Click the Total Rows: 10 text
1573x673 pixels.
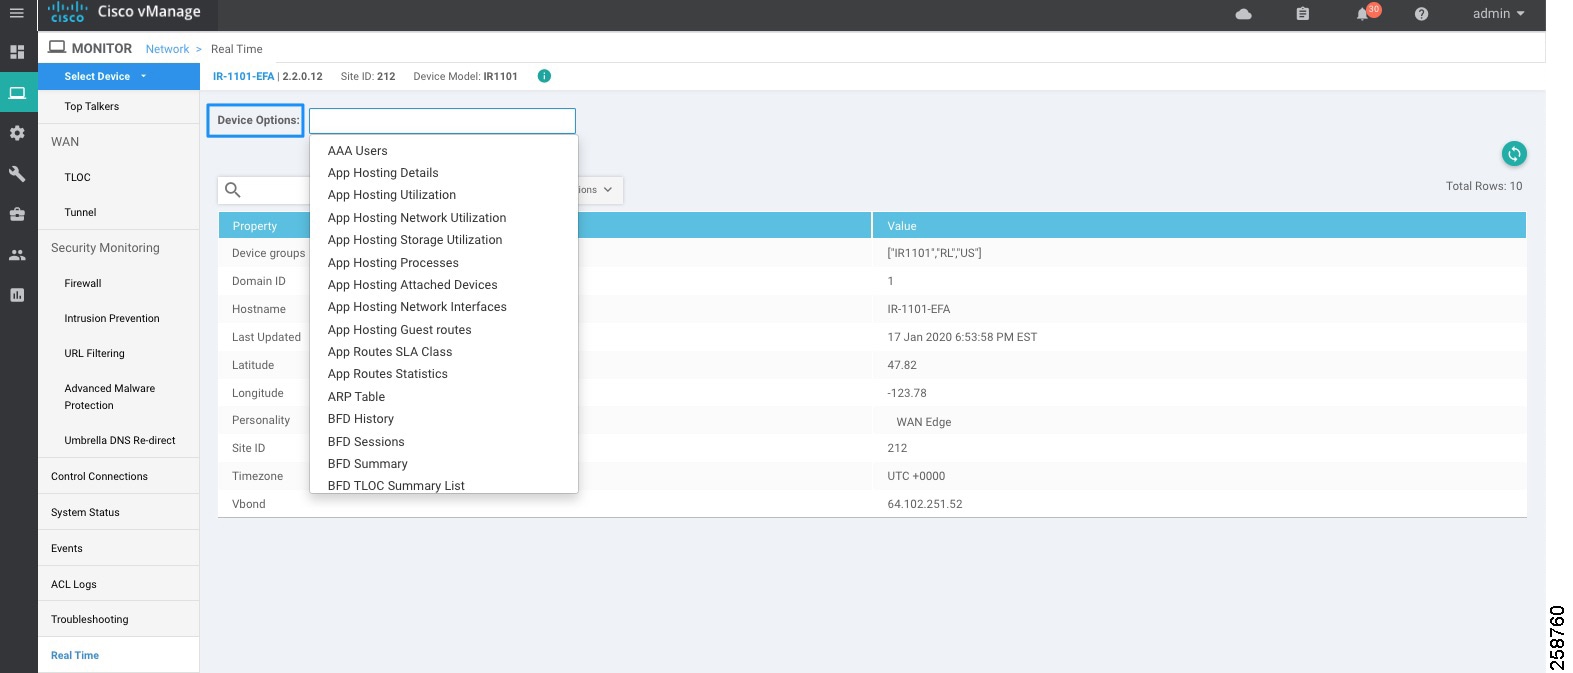[1484, 186]
